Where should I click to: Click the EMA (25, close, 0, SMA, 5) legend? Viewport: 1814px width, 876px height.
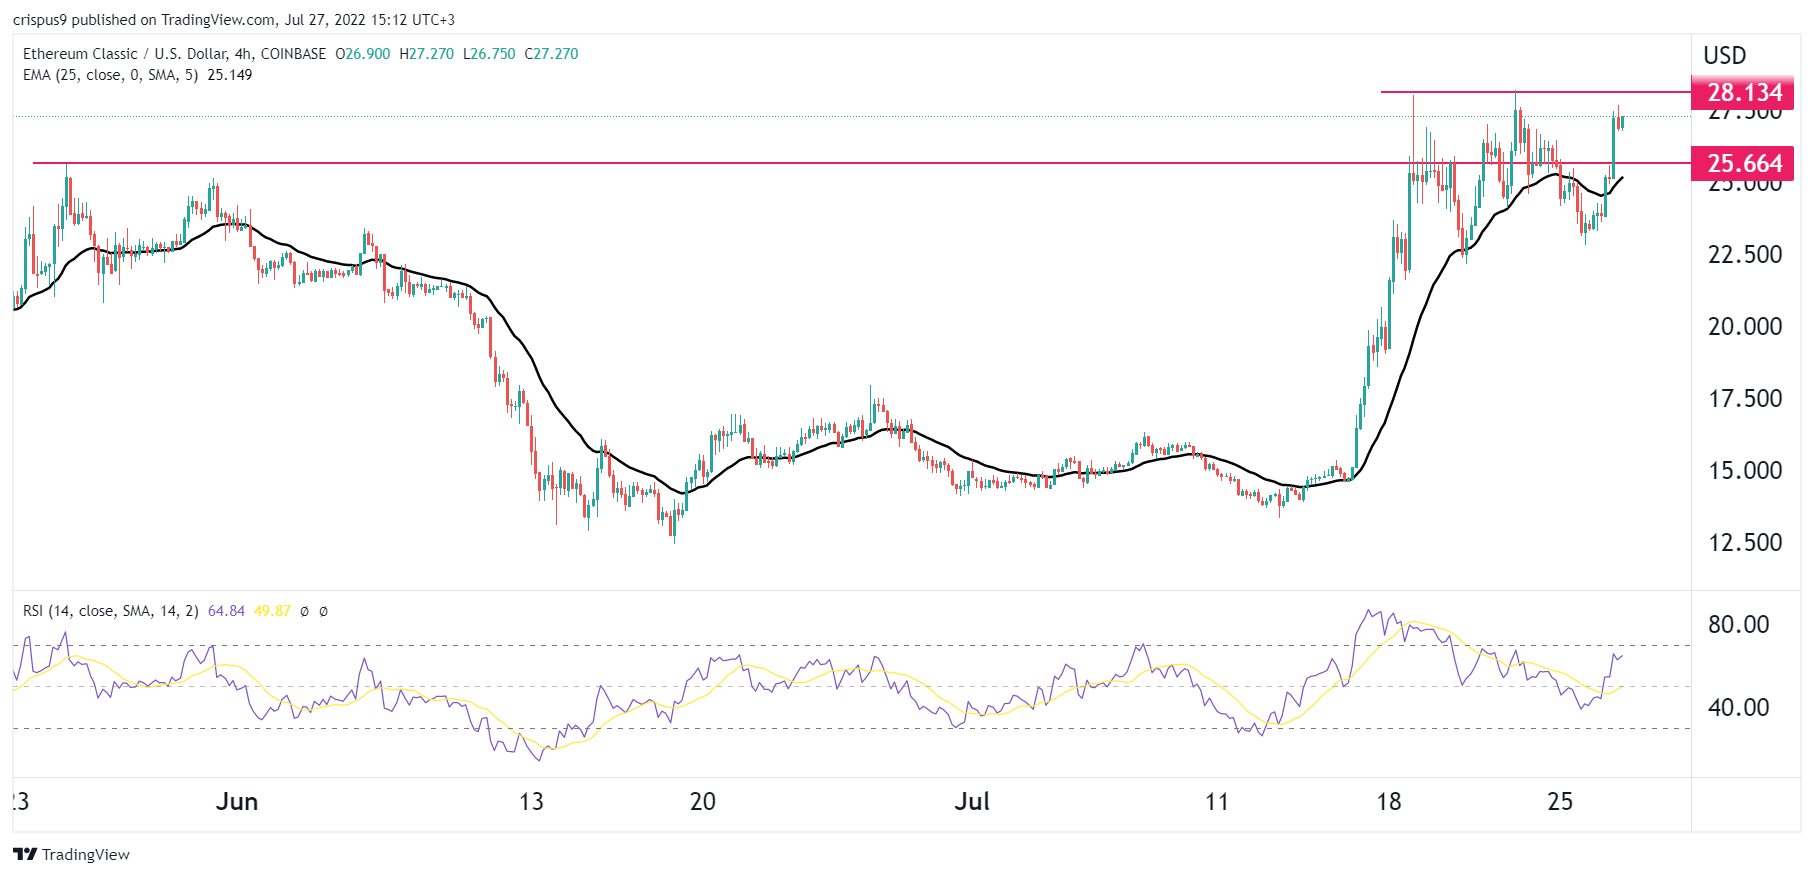[x=110, y=75]
